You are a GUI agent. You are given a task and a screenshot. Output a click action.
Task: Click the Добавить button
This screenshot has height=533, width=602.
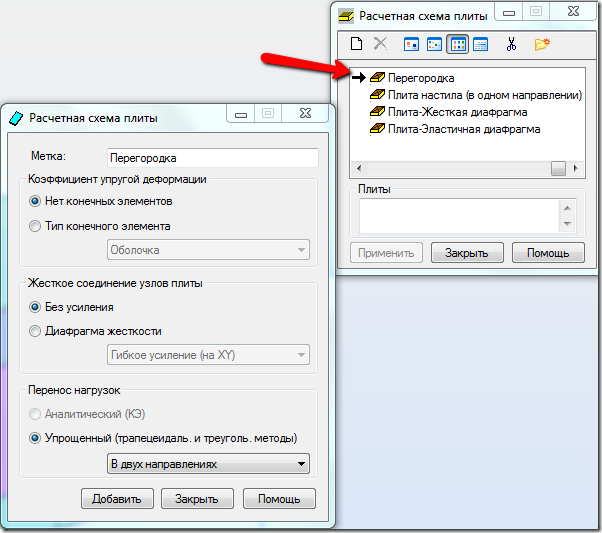point(117,499)
